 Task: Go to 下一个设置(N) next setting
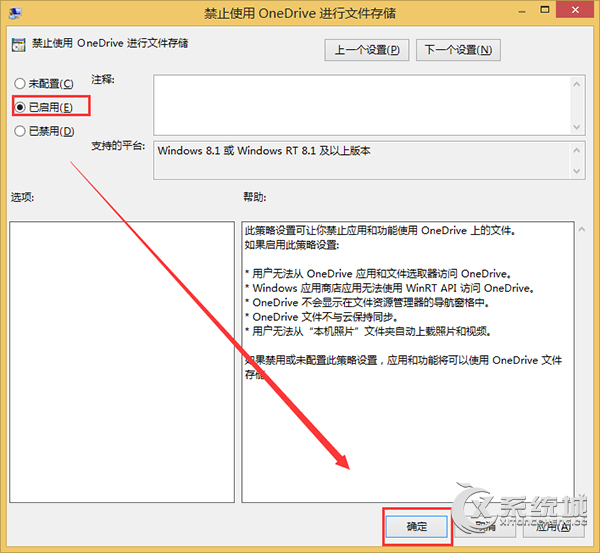(458, 50)
